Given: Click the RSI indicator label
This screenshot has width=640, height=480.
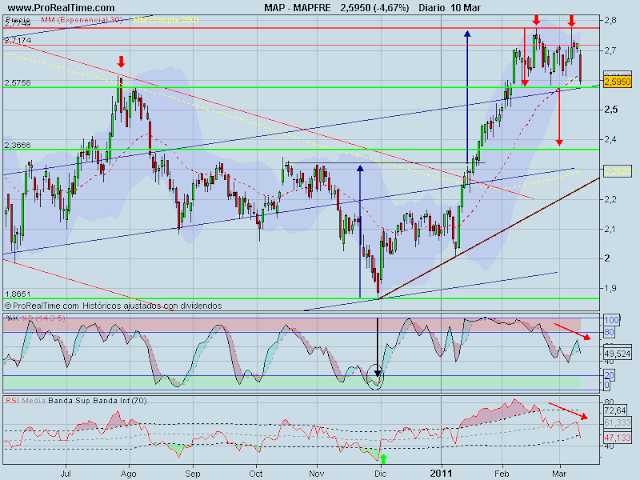Looking at the screenshot, I should 12,400.
